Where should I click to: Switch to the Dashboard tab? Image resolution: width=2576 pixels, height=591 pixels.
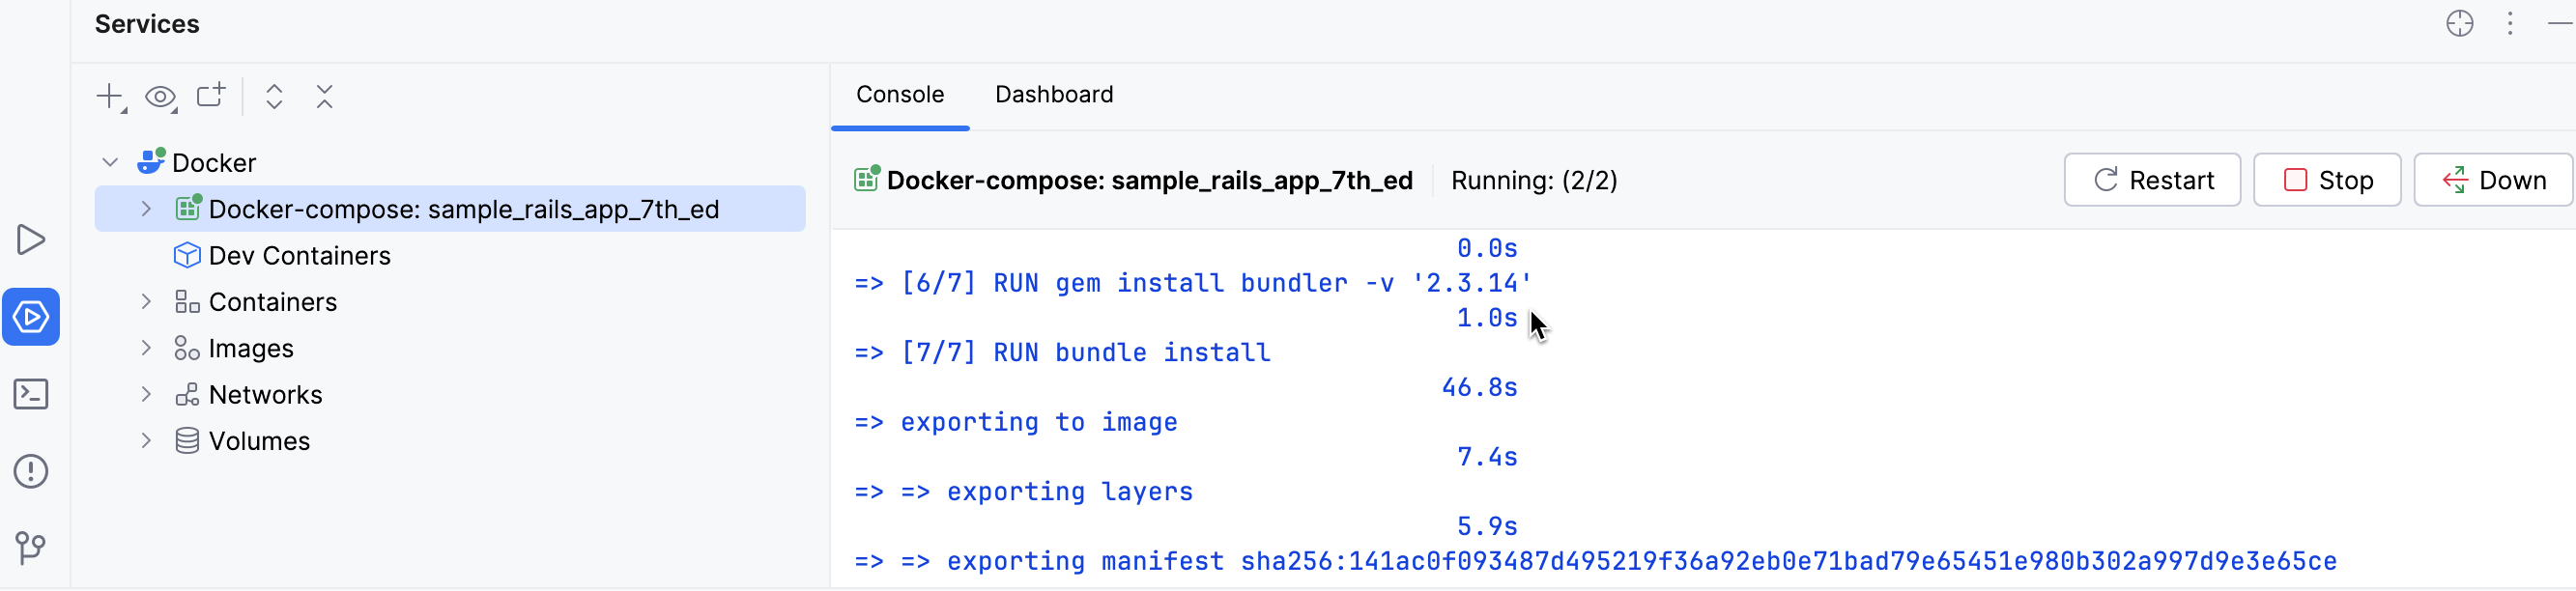coord(1053,95)
